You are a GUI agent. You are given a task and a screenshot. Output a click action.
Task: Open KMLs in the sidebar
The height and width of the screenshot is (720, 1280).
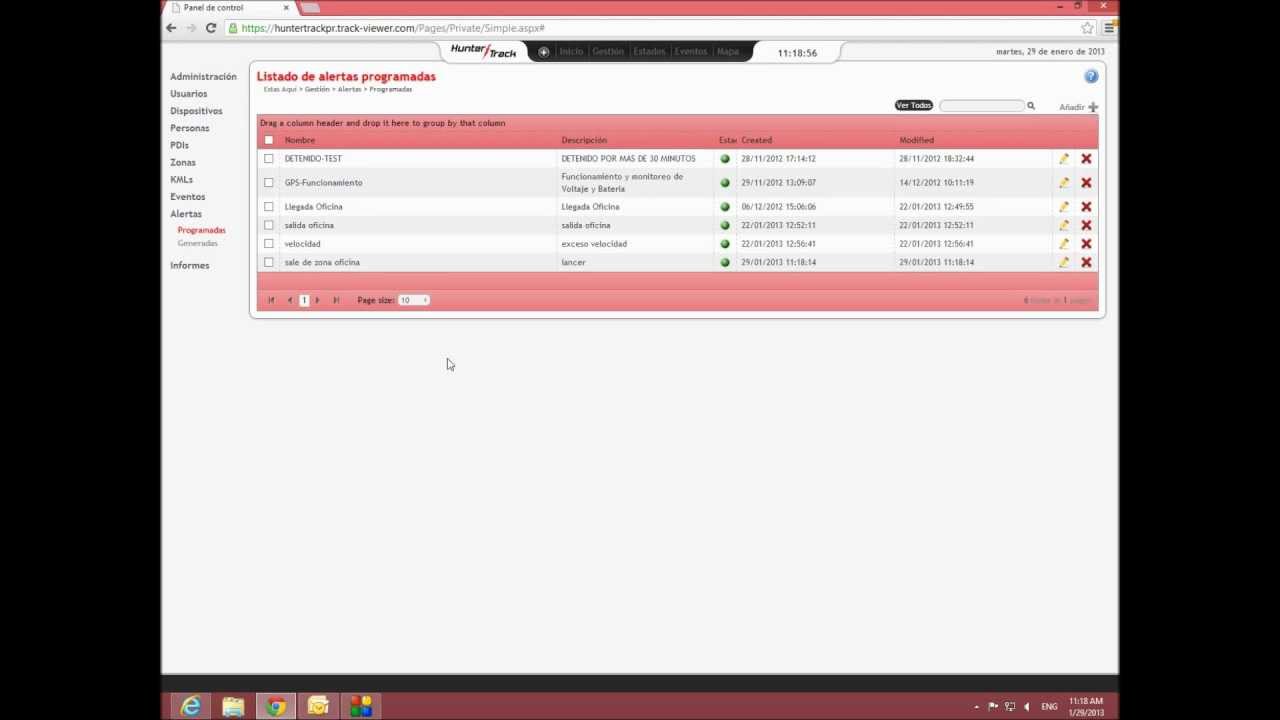181,180
